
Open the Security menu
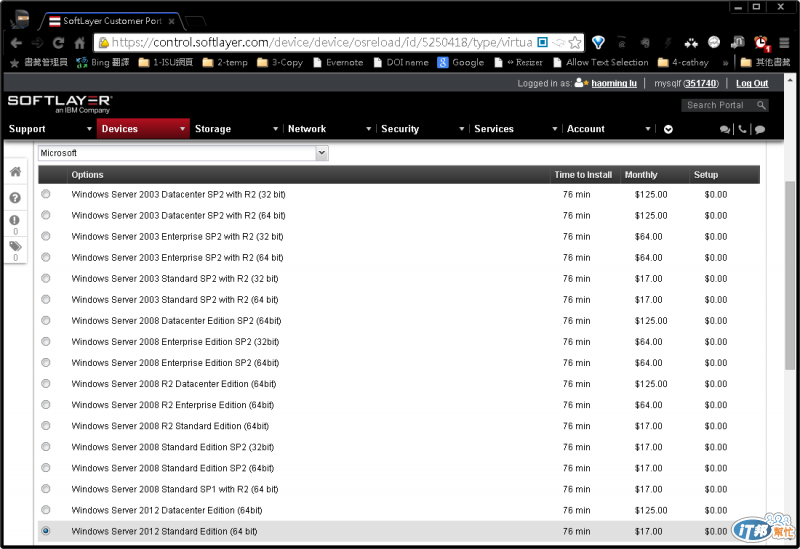pyautogui.click(x=400, y=129)
